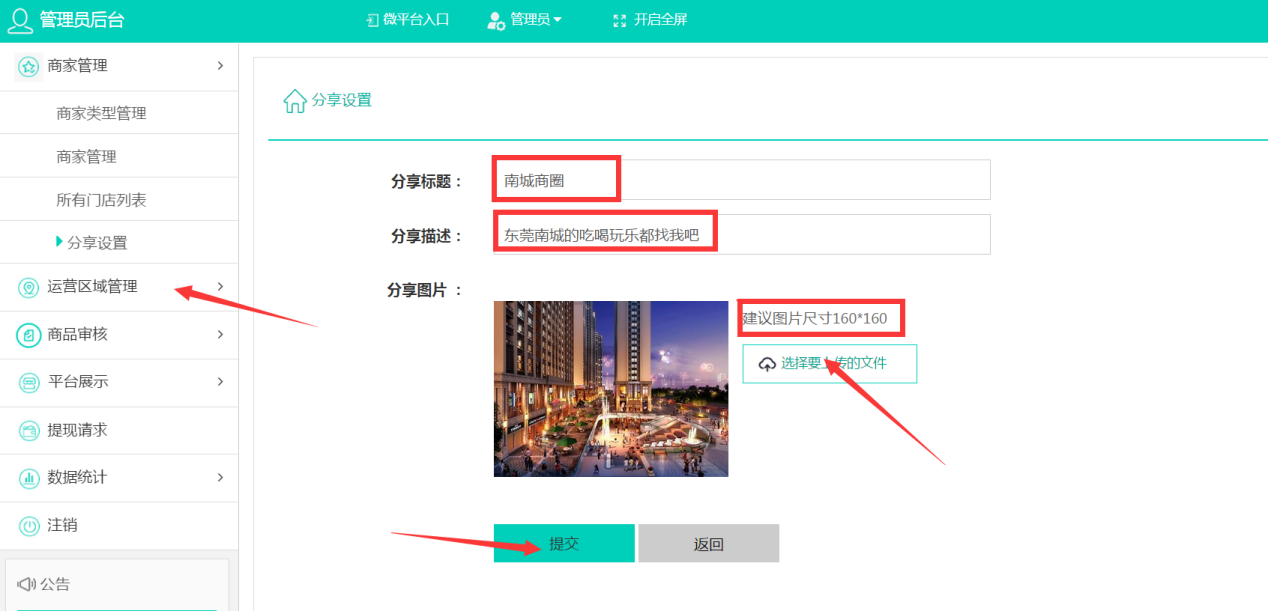Viewport: 1268px width, 611px height.
Task: Click the home icon beside 分享设置
Action: 295,101
